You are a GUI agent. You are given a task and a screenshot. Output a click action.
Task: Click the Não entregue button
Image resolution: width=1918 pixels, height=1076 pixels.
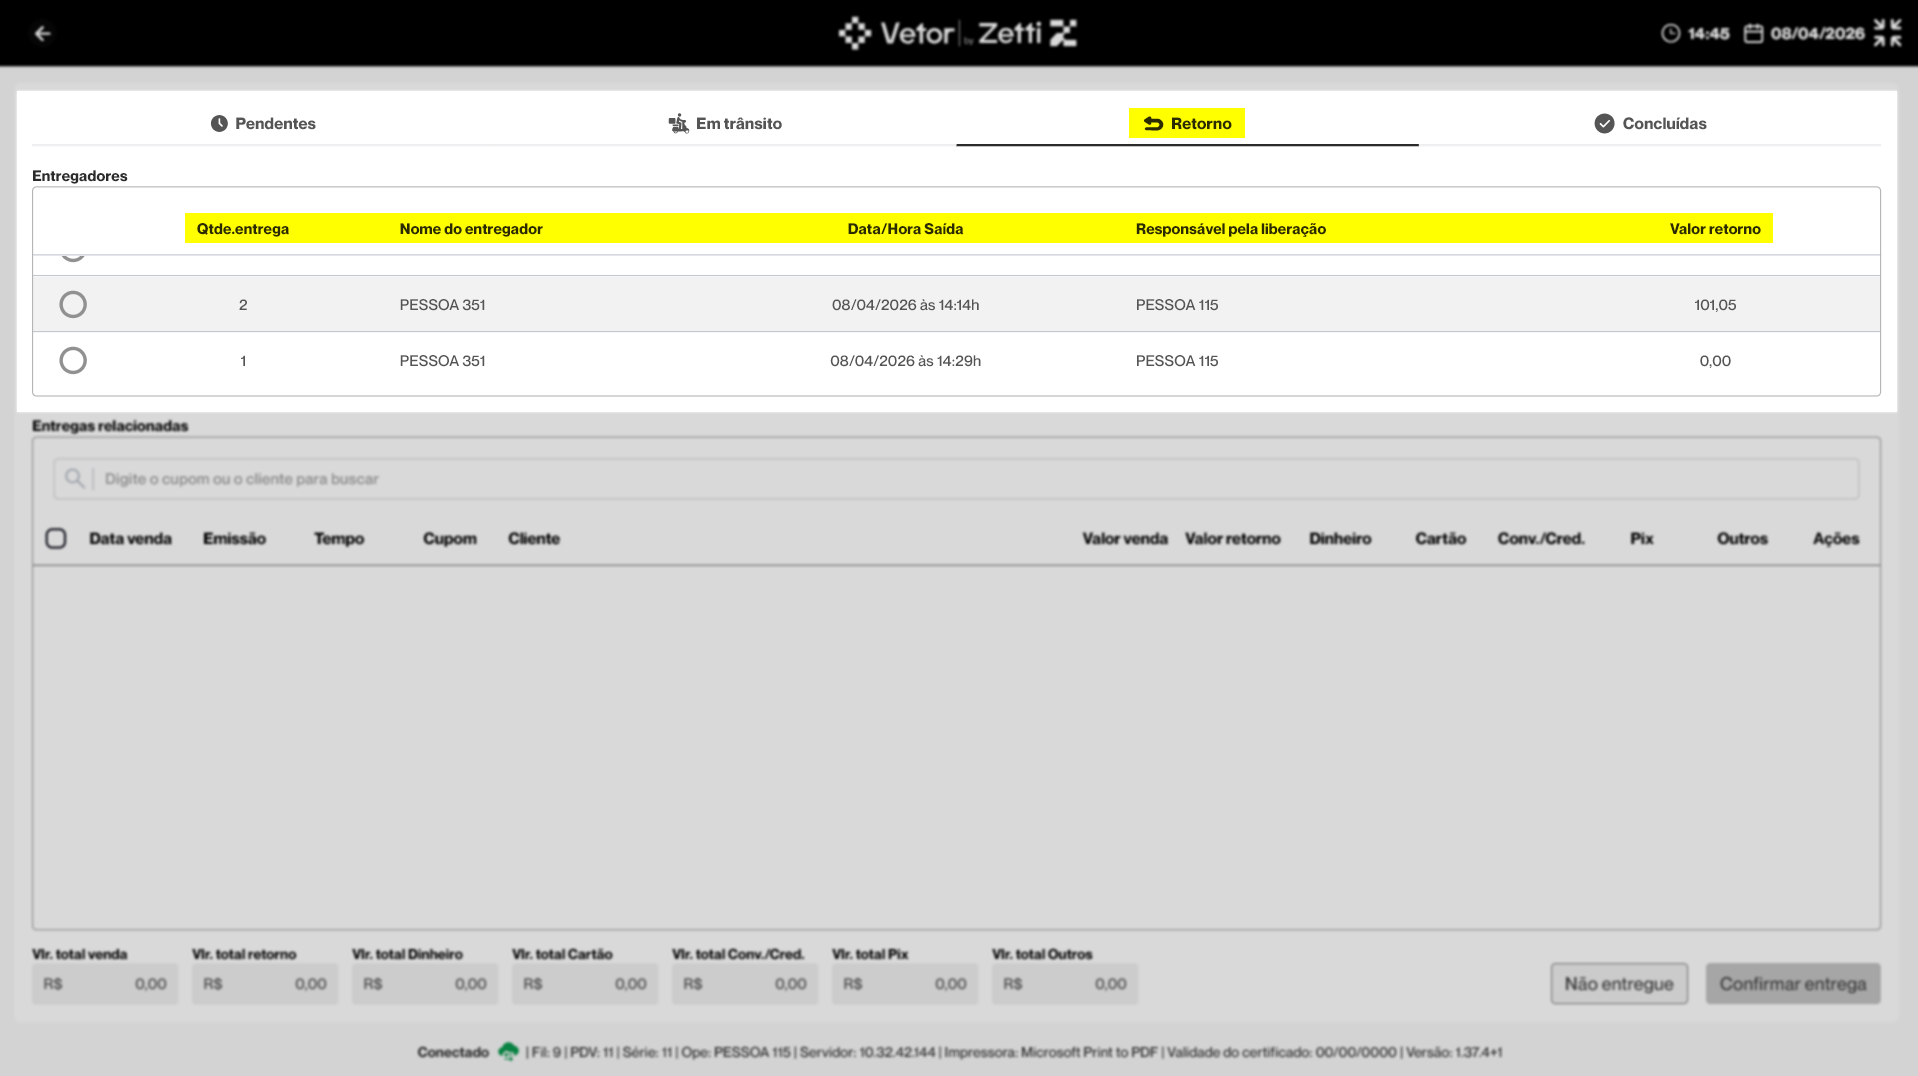[x=1619, y=983]
